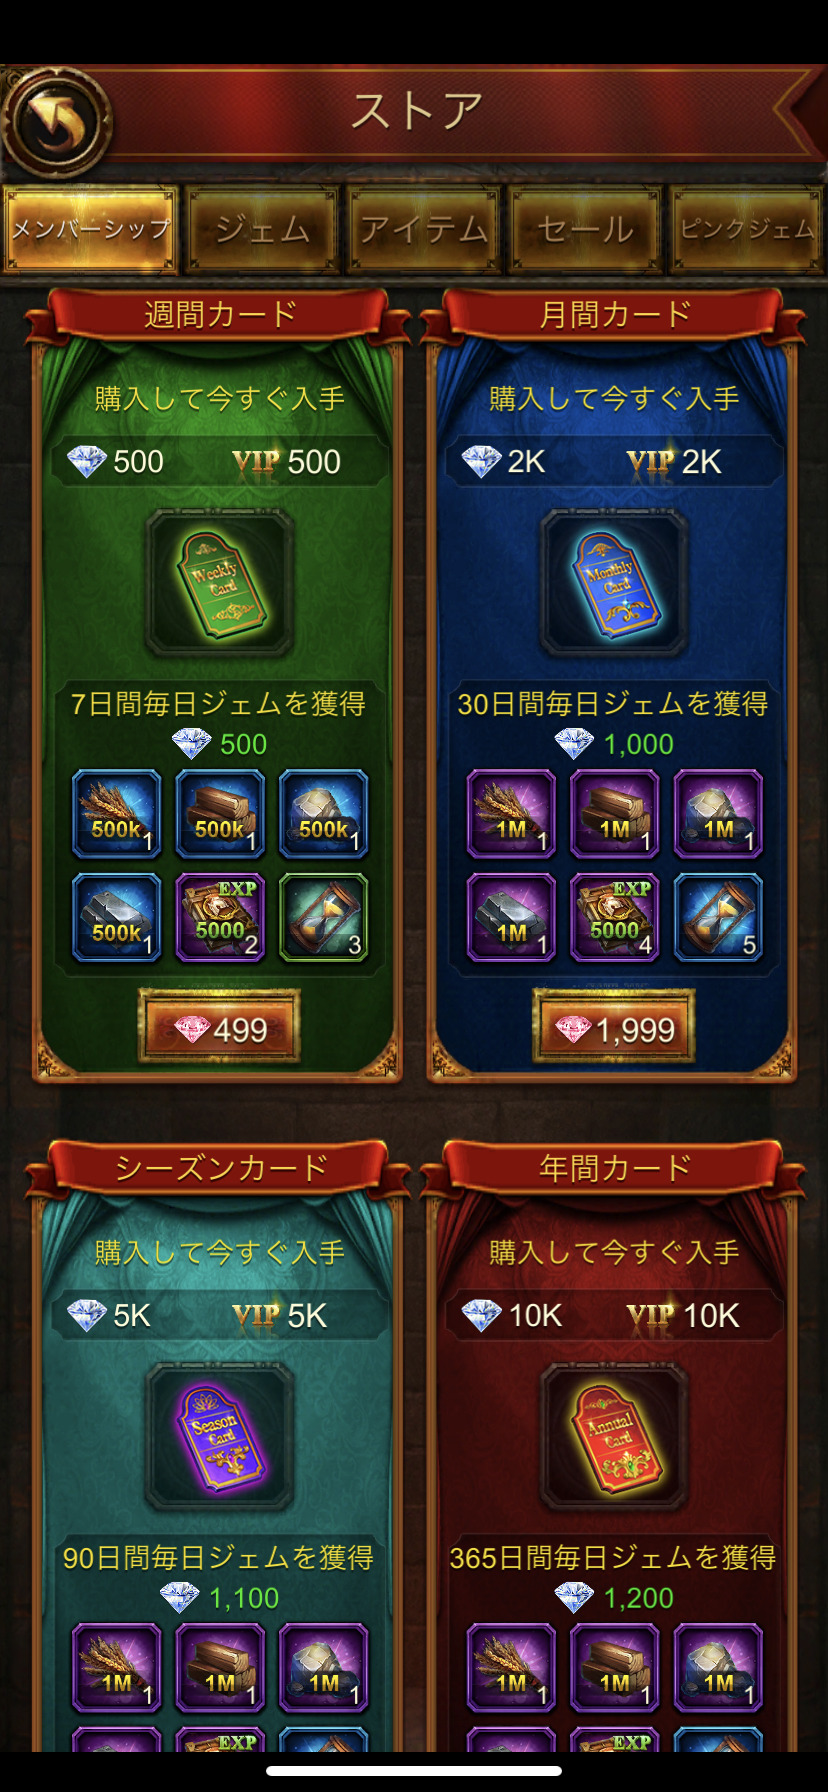Tap the EXP 5000 book in 月間カード
Viewport: 828px width, 1792px height.
614,918
